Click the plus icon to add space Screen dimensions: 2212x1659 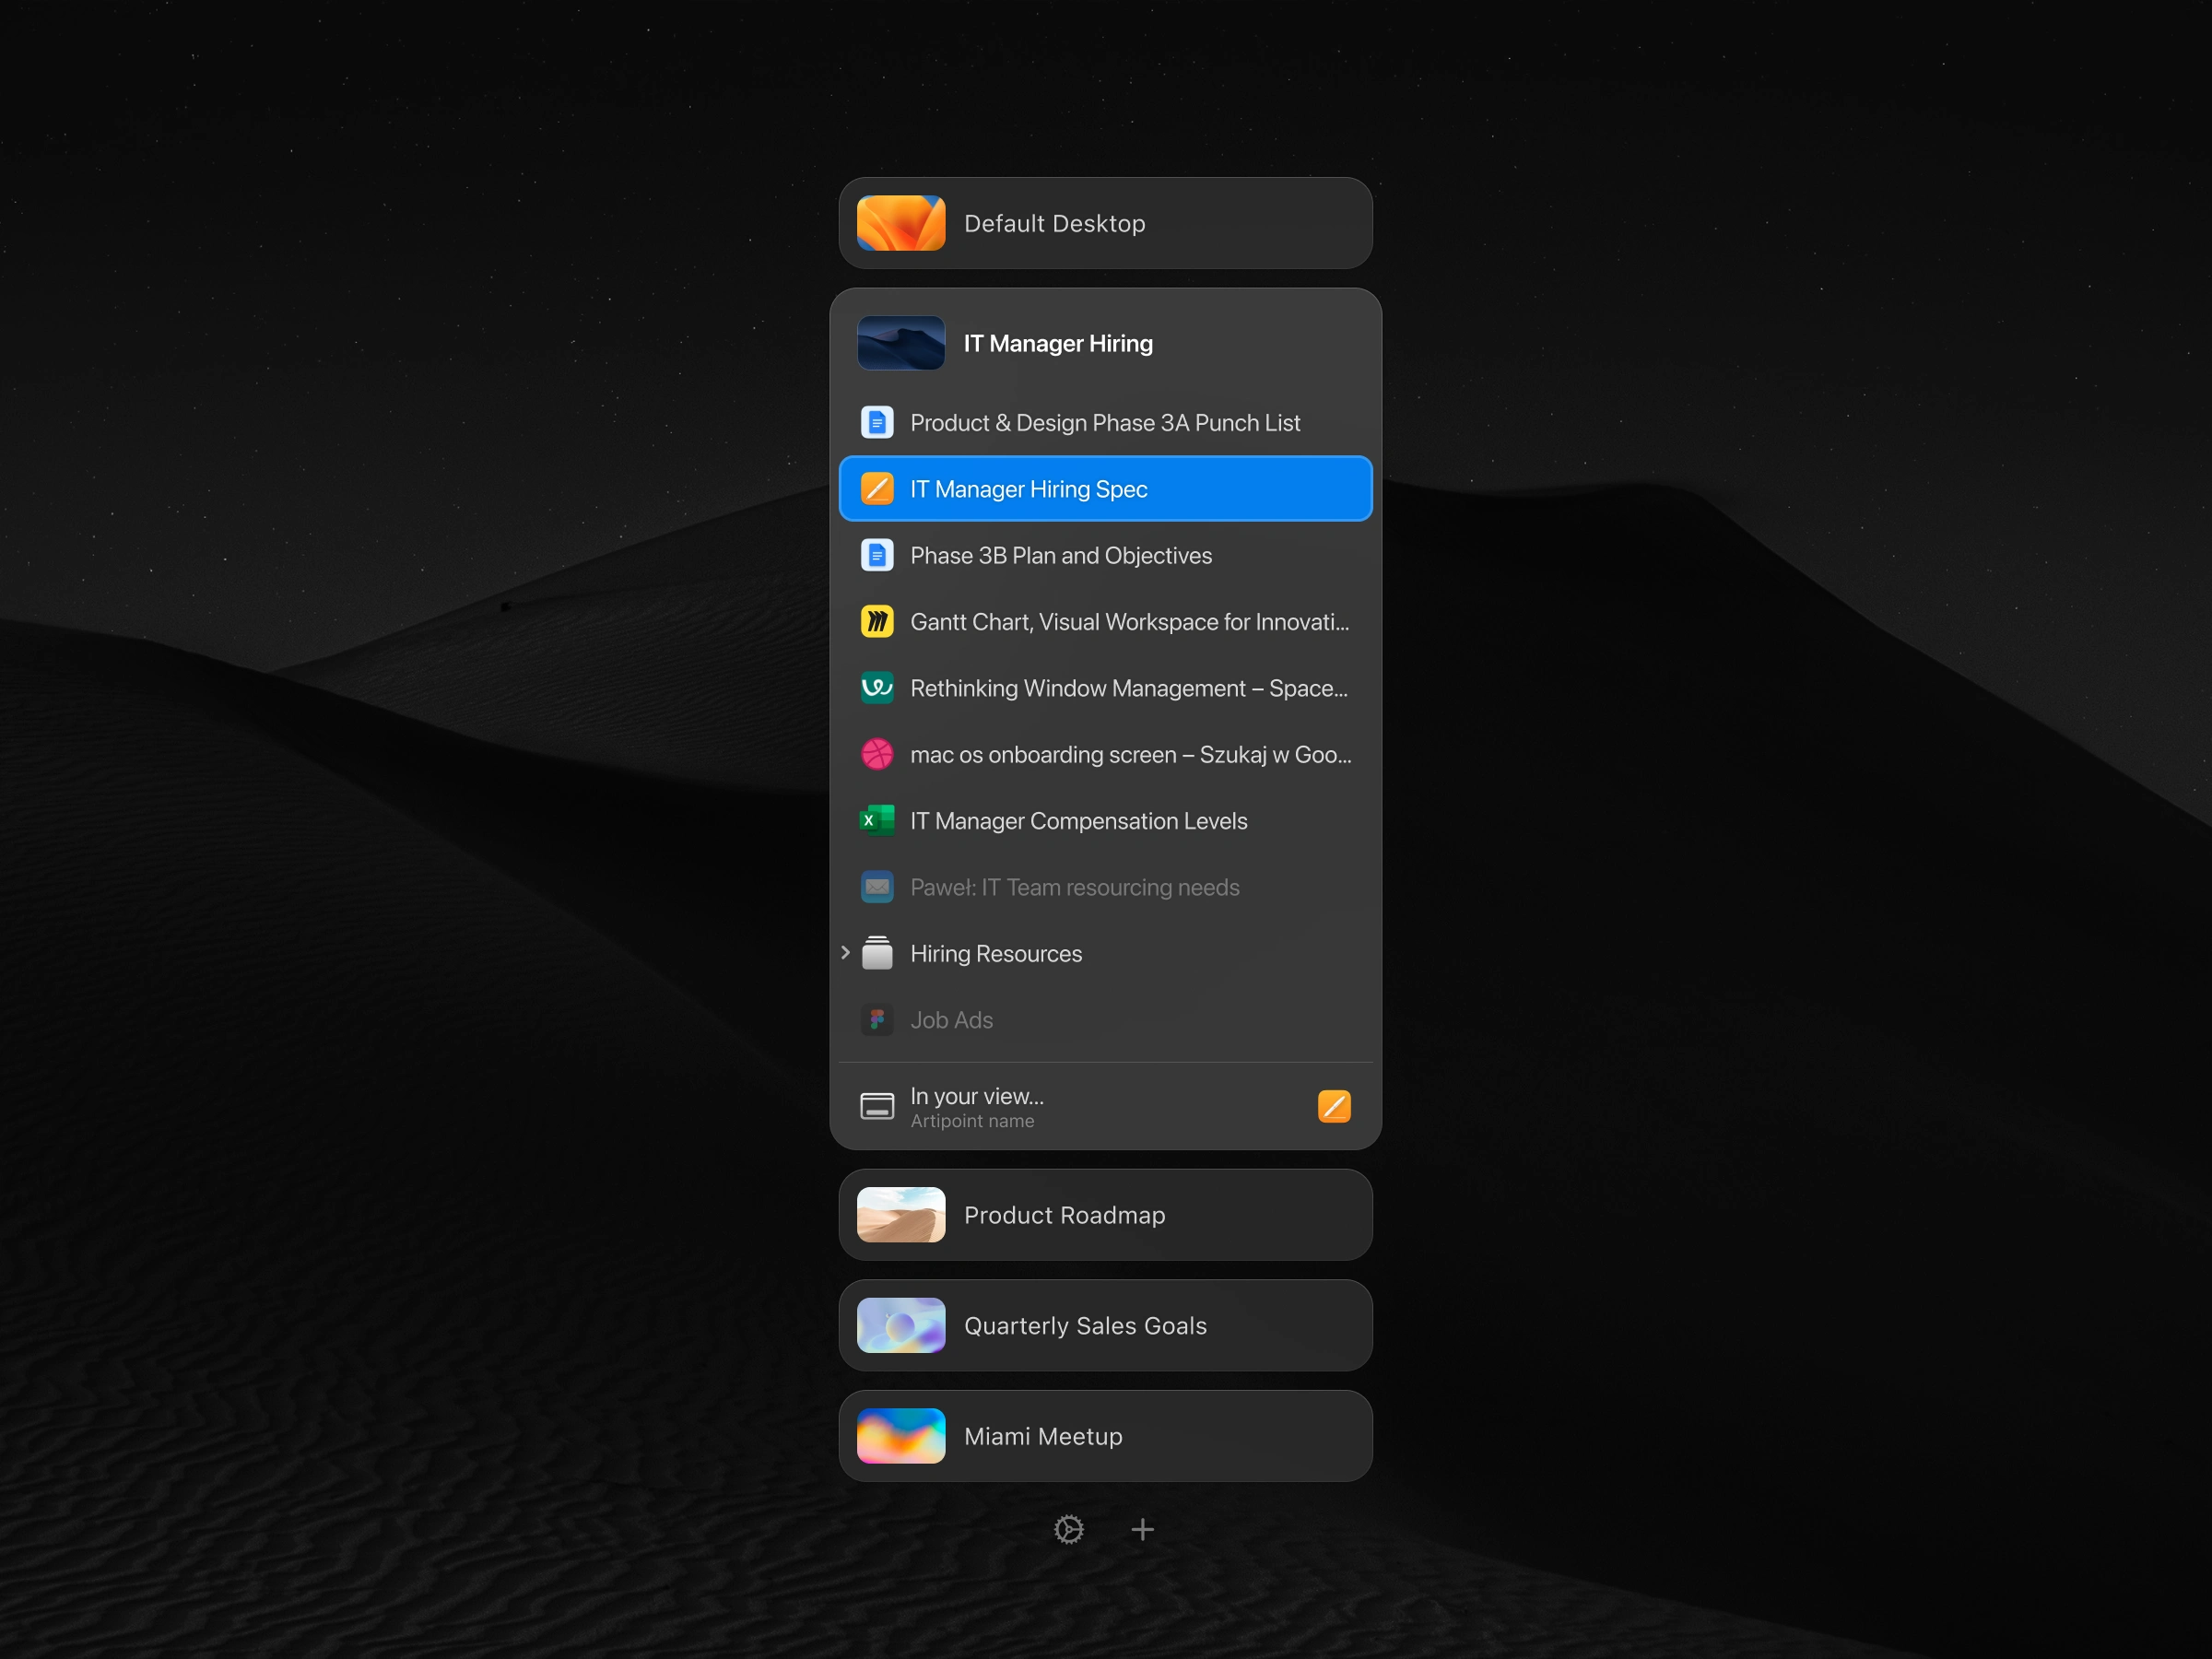(1142, 1529)
